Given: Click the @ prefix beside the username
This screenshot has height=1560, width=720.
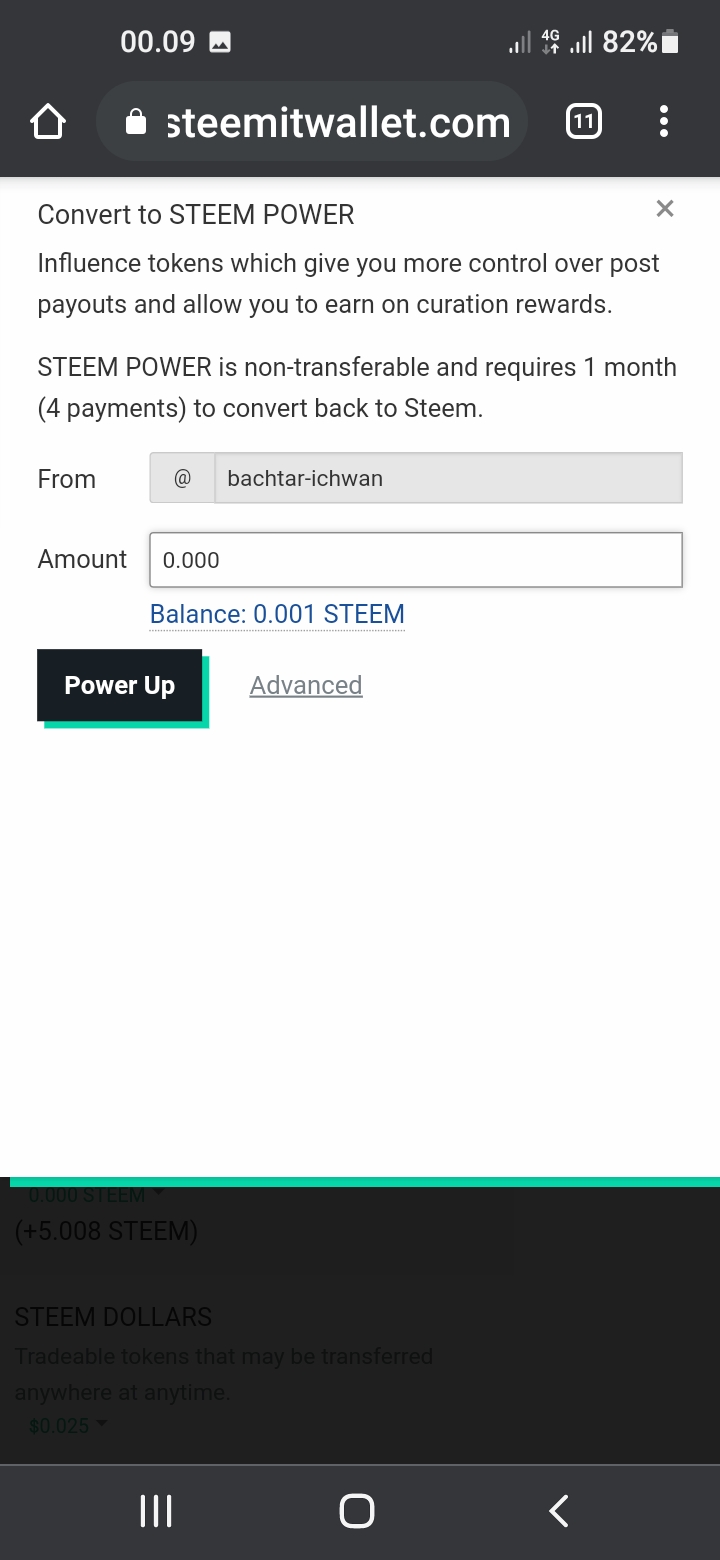Looking at the screenshot, I should pyautogui.click(x=182, y=478).
